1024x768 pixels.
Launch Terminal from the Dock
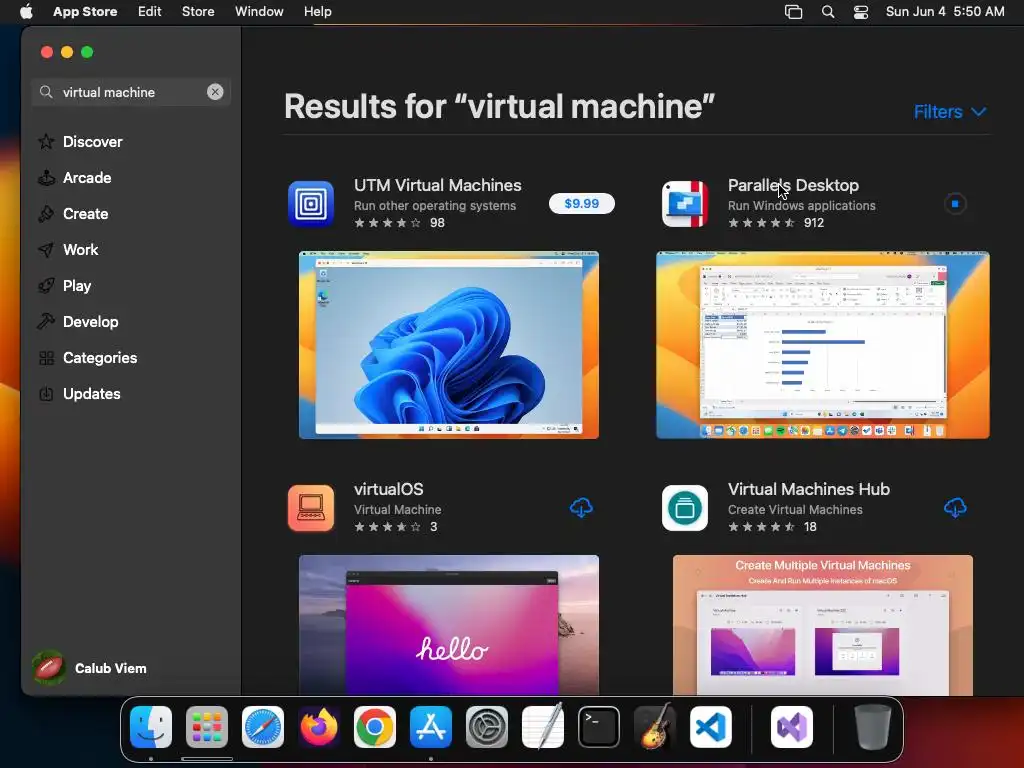pos(599,727)
